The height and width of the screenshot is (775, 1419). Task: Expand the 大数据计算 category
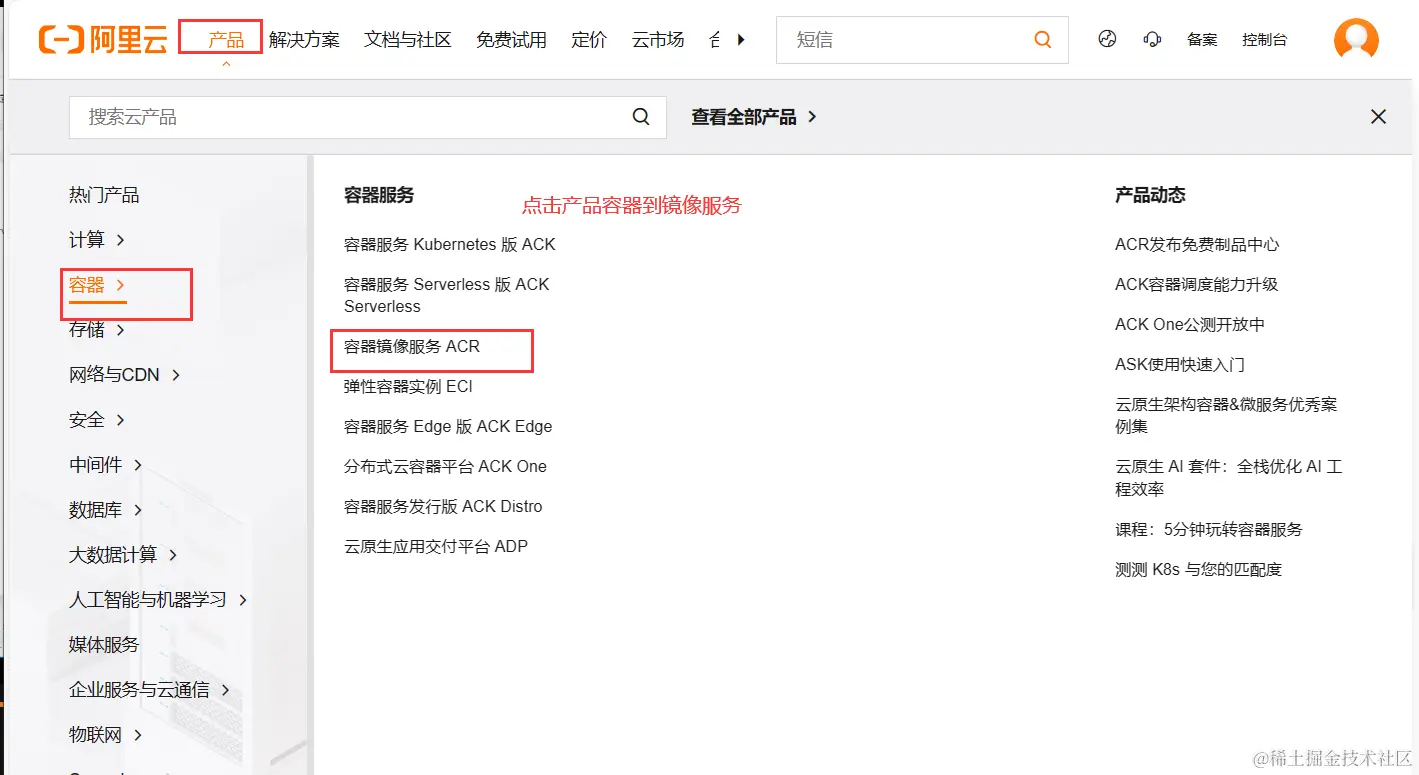pyautogui.click(x=124, y=555)
